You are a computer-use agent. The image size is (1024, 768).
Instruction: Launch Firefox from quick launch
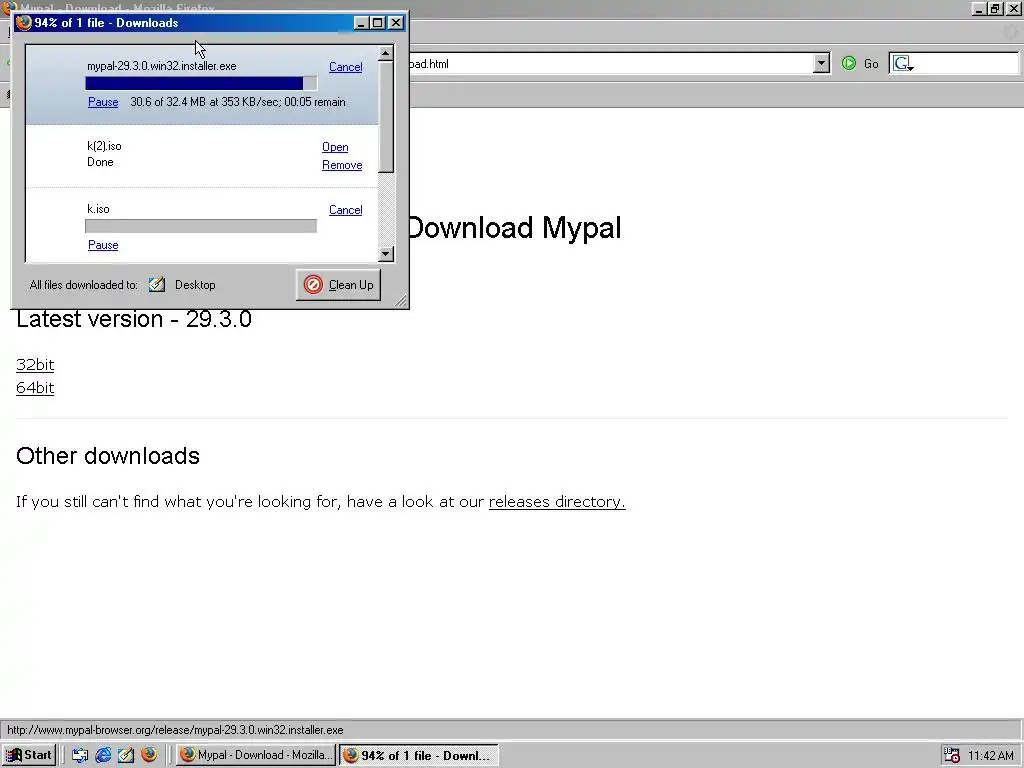149,754
